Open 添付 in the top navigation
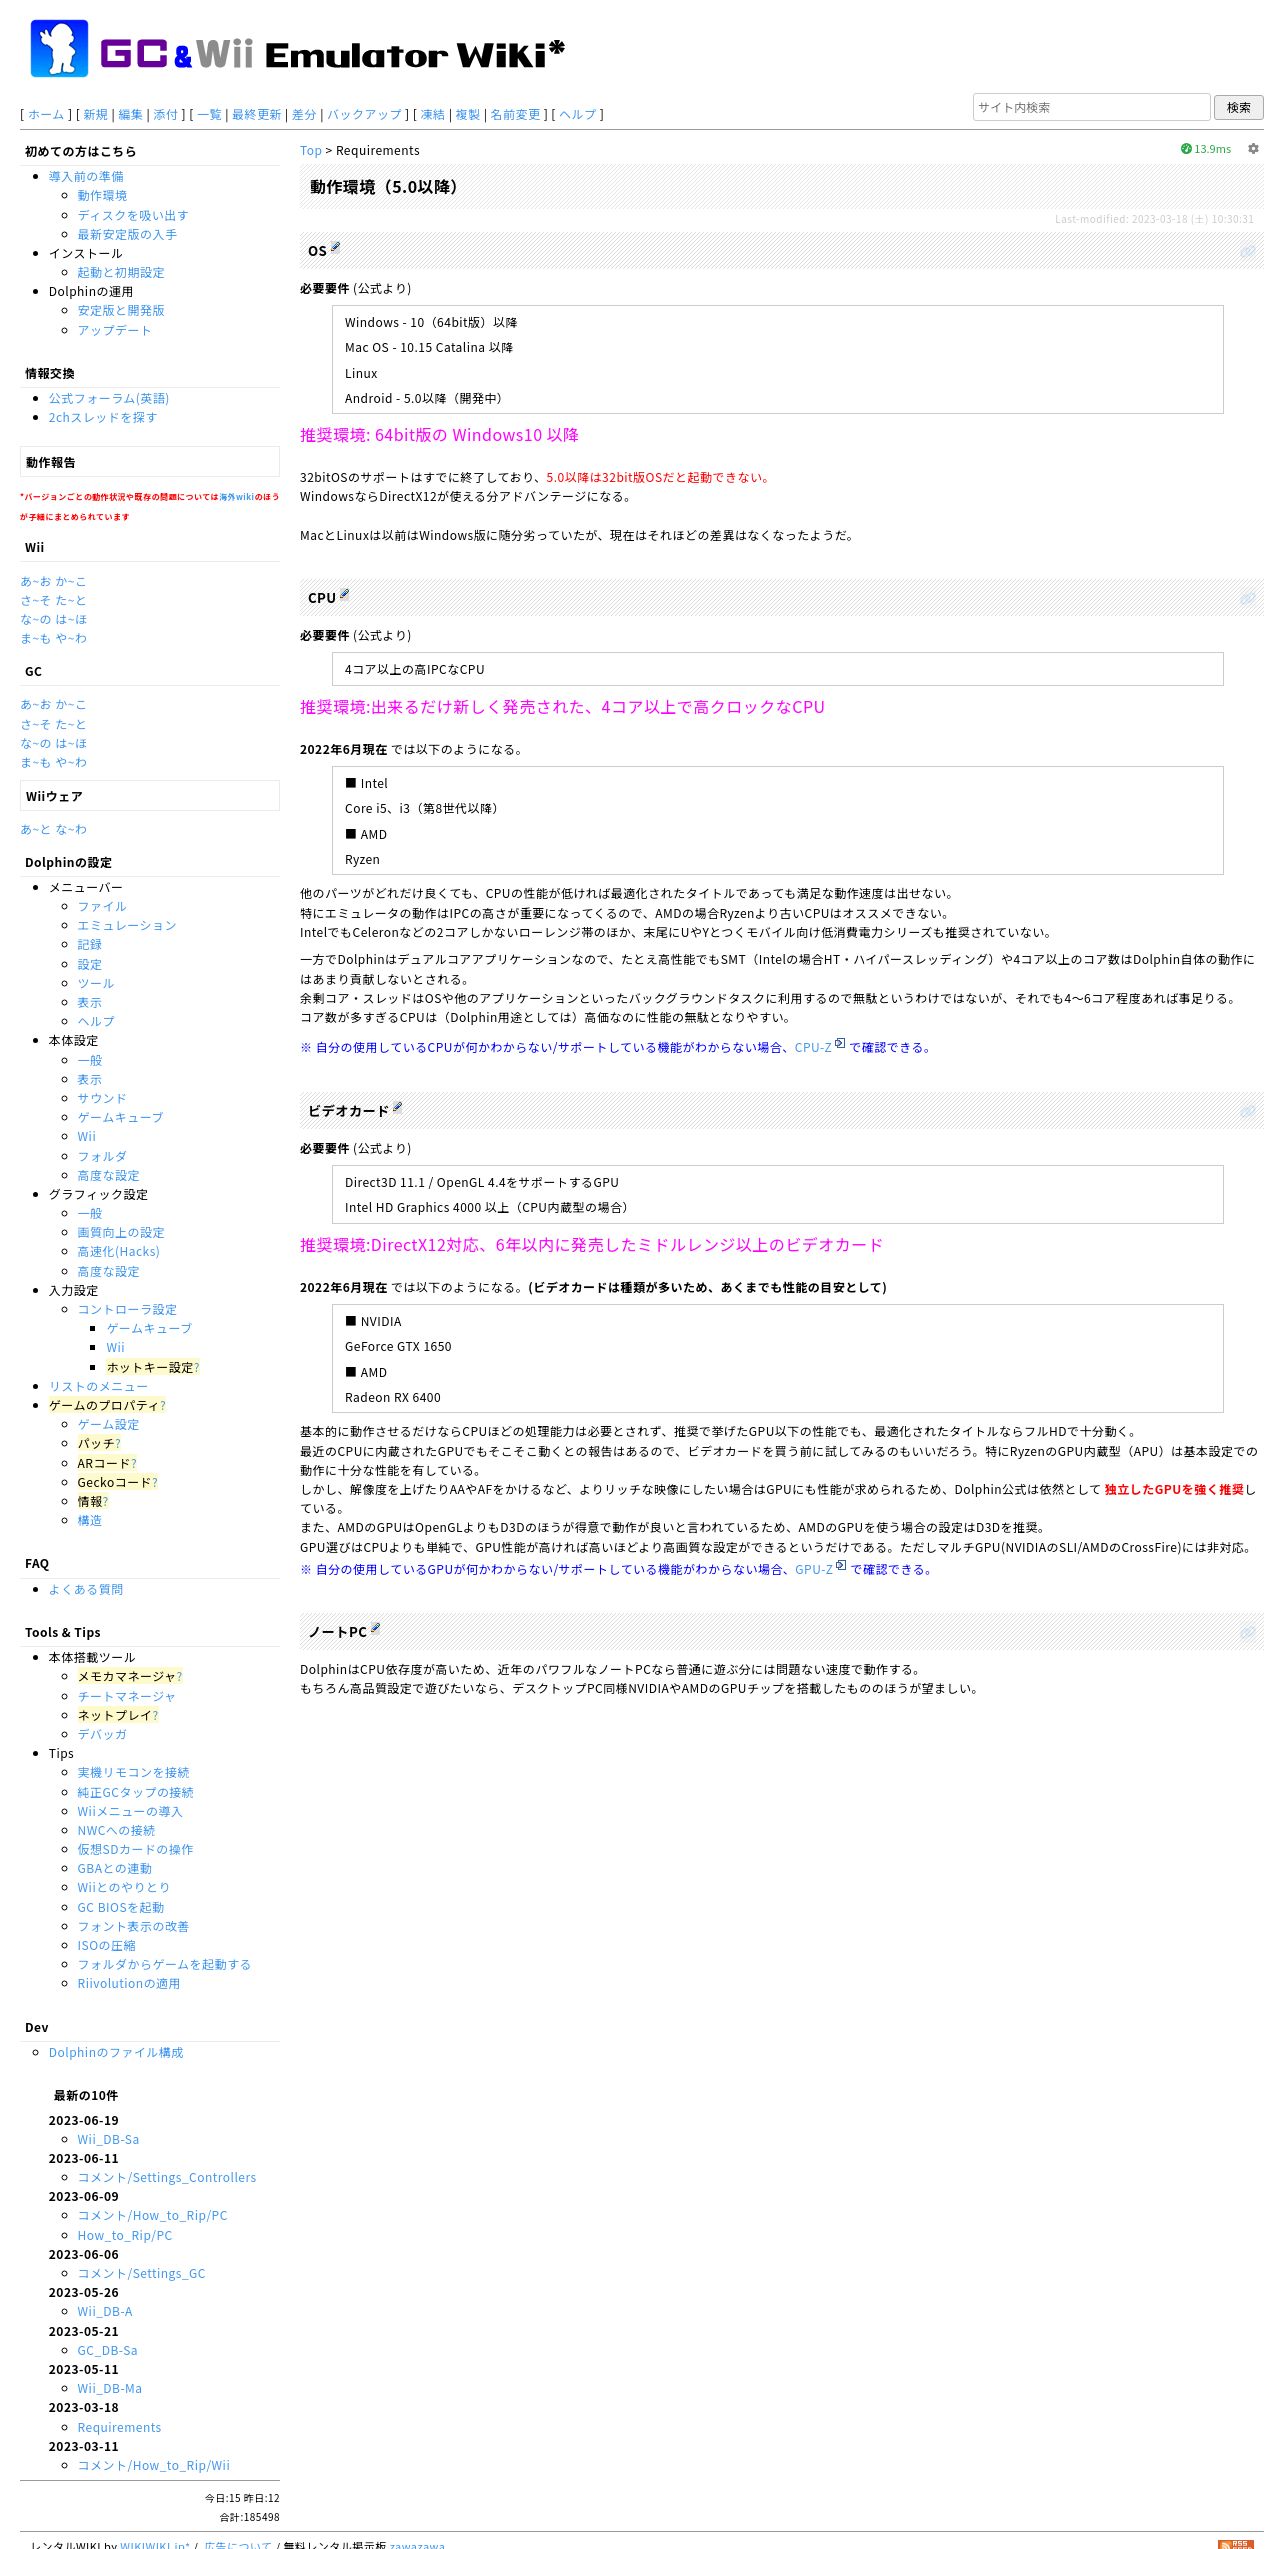Screen dimensions: 1284x2549 165,115
